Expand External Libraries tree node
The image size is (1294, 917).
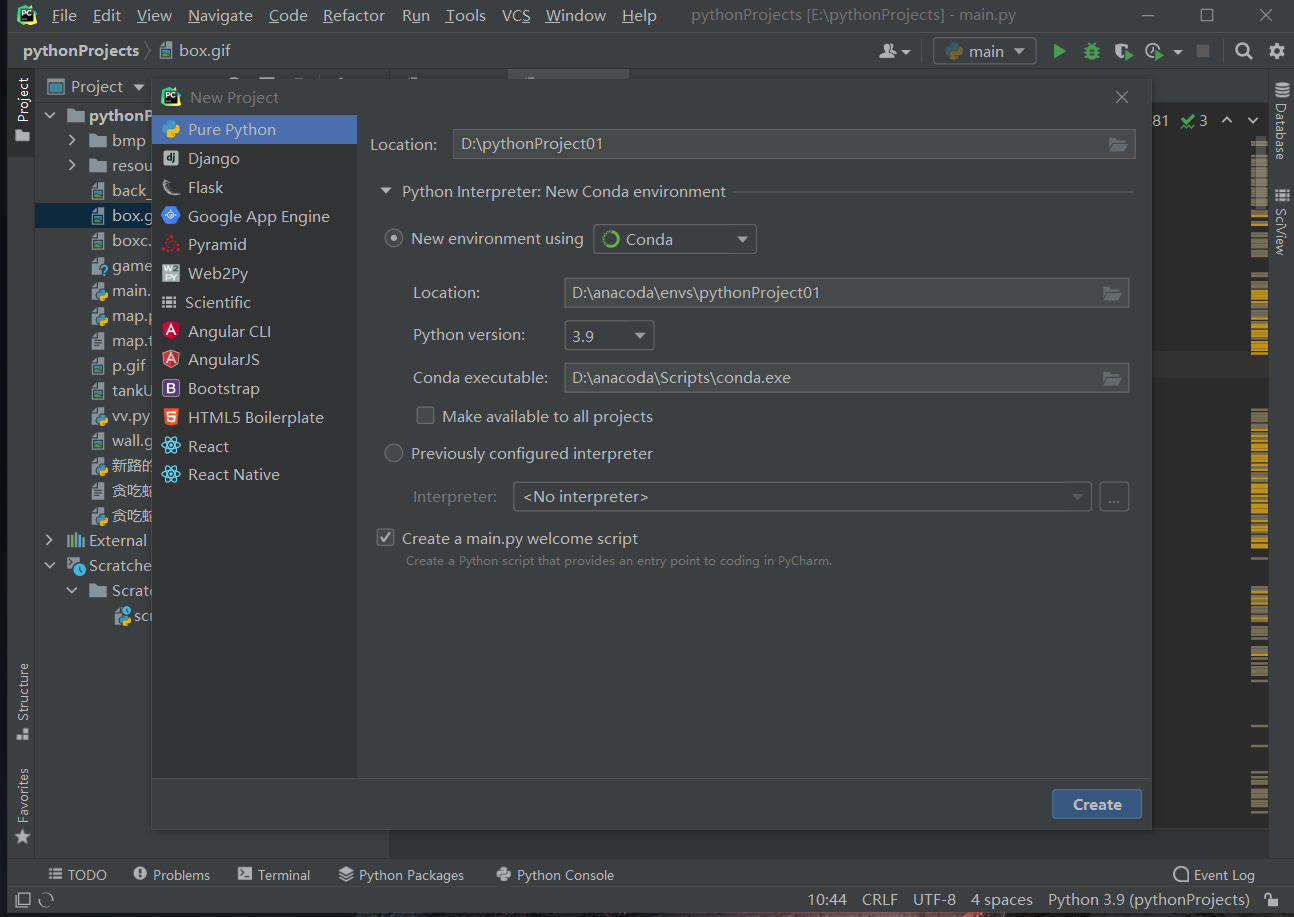[x=50, y=540]
